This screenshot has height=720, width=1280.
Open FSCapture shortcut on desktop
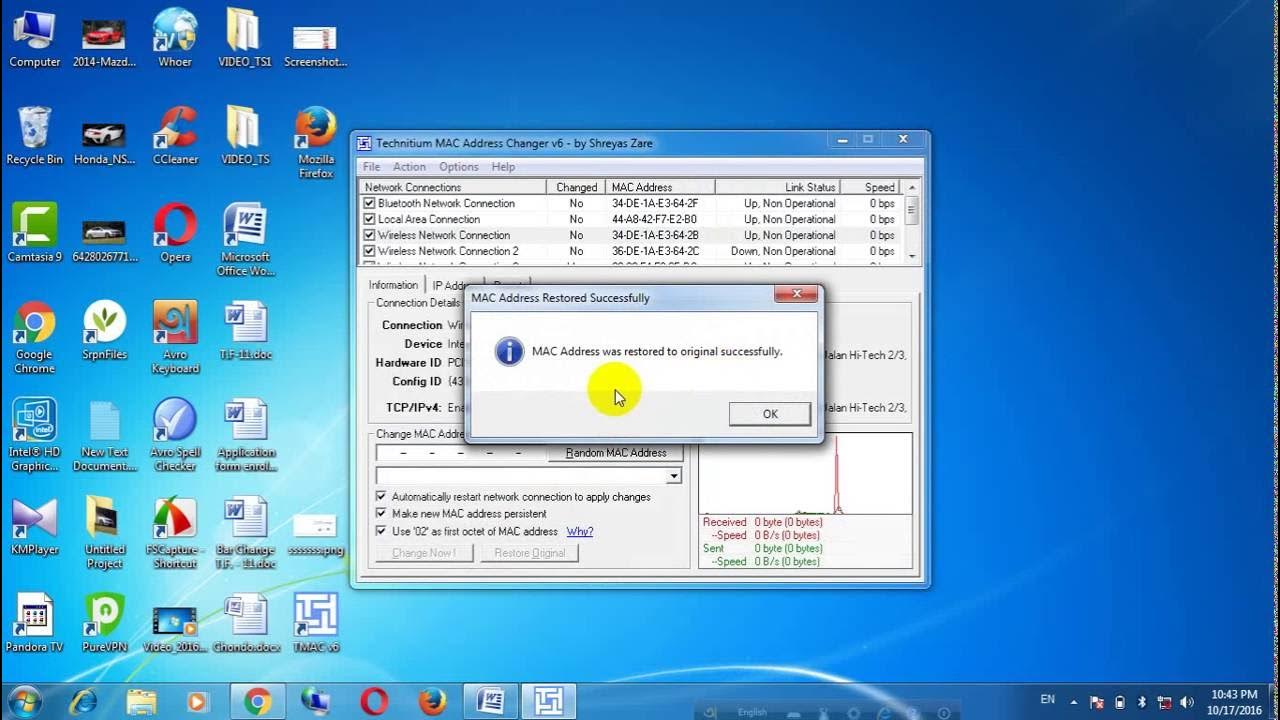coord(175,533)
